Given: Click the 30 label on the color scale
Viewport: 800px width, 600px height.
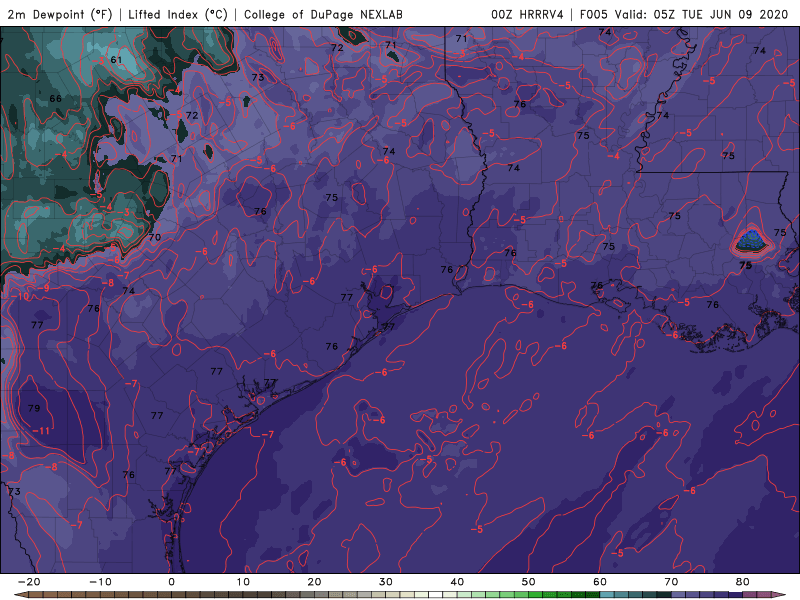Looking at the screenshot, I should pyautogui.click(x=386, y=582).
